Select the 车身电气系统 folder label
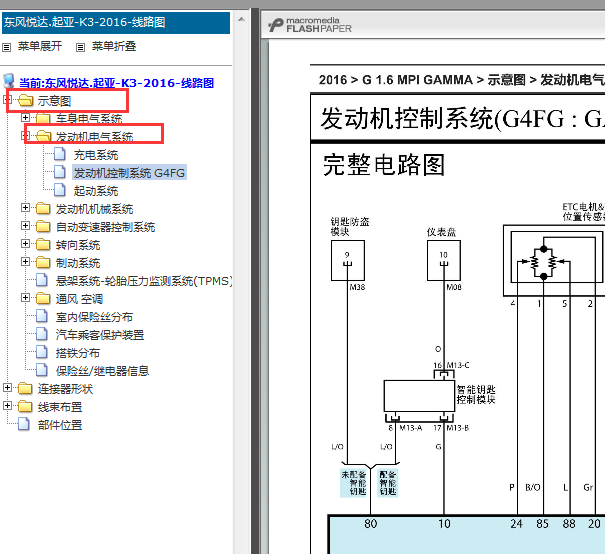The width and height of the screenshot is (605, 554). pyautogui.click(x=89, y=119)
